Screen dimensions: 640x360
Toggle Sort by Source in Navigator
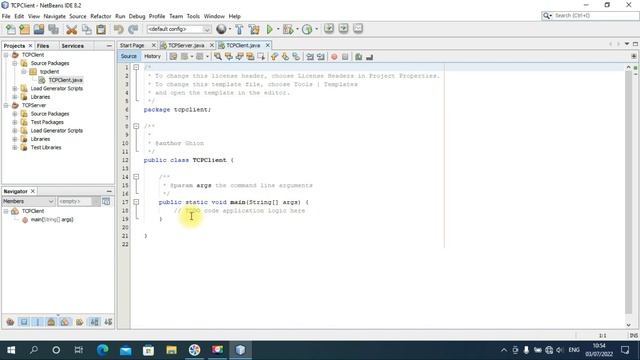click(108, 322)
